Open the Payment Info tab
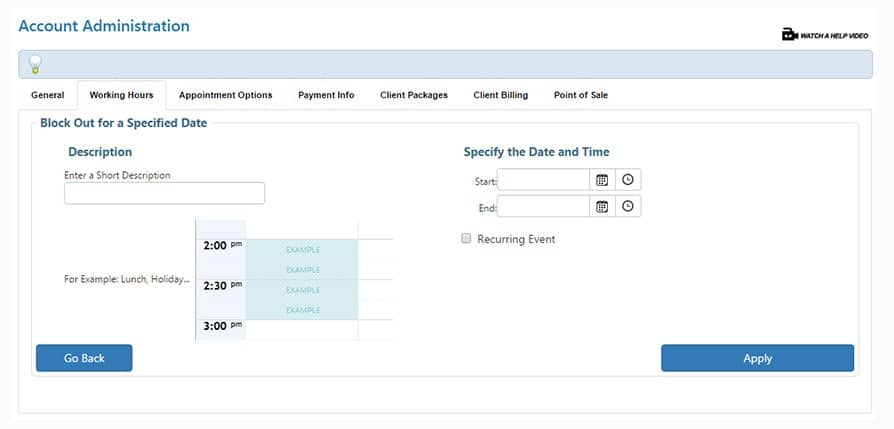 click(326, 95)
